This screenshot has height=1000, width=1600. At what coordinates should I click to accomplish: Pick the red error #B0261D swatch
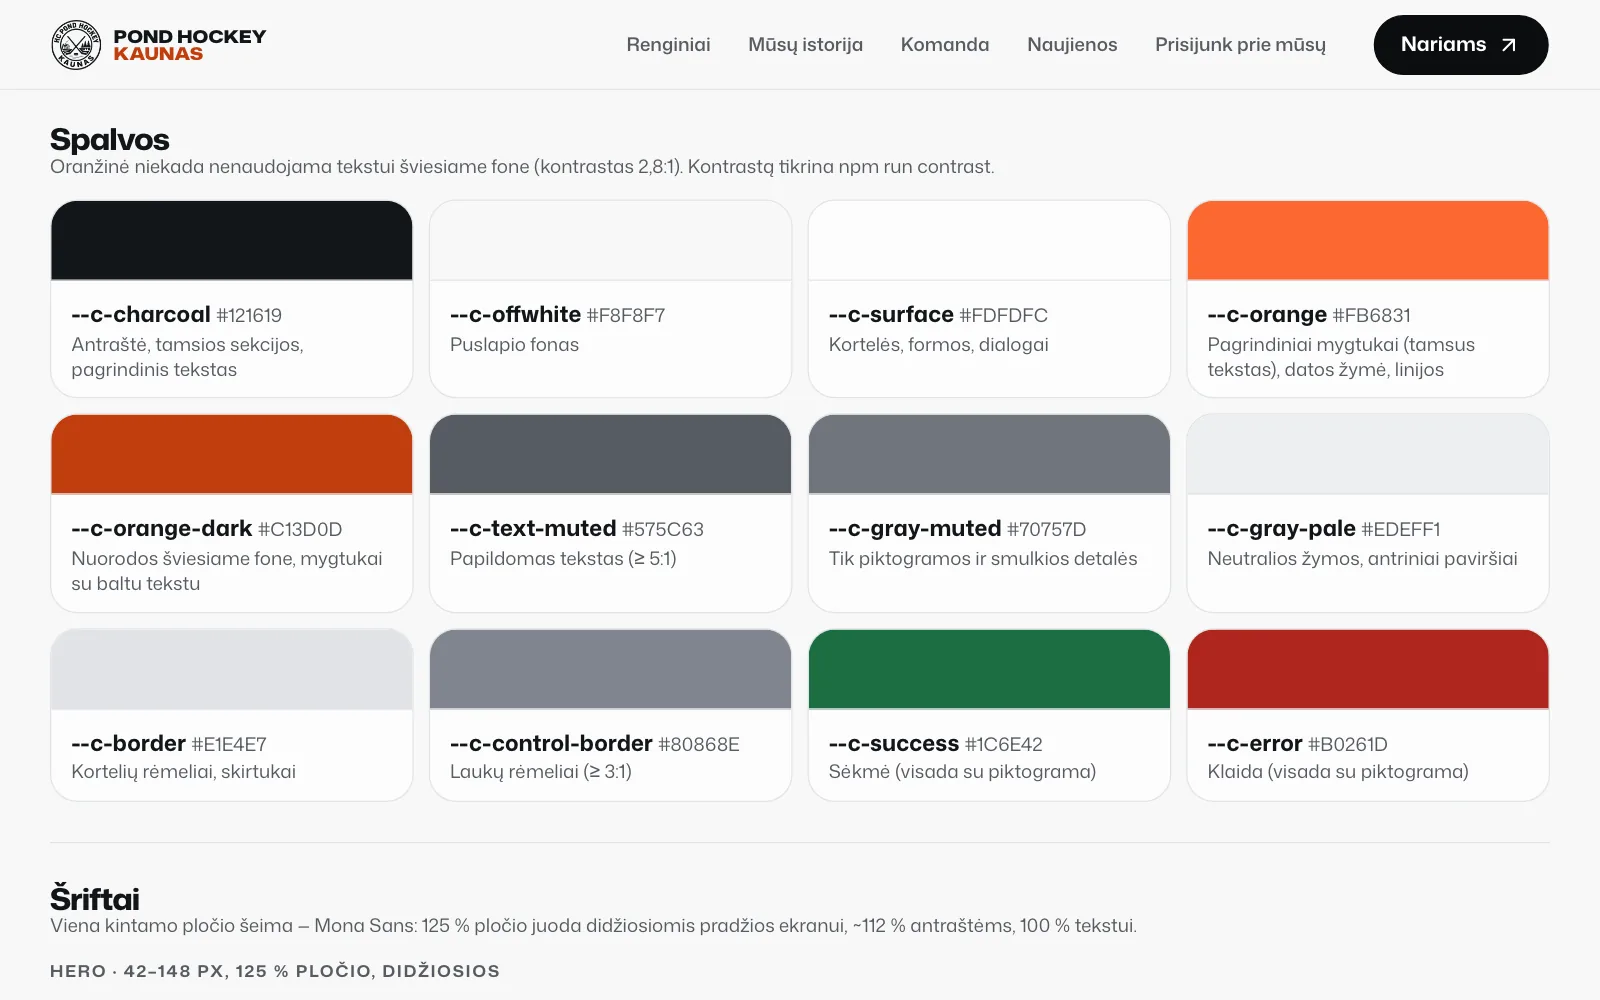coord(1368,669)
